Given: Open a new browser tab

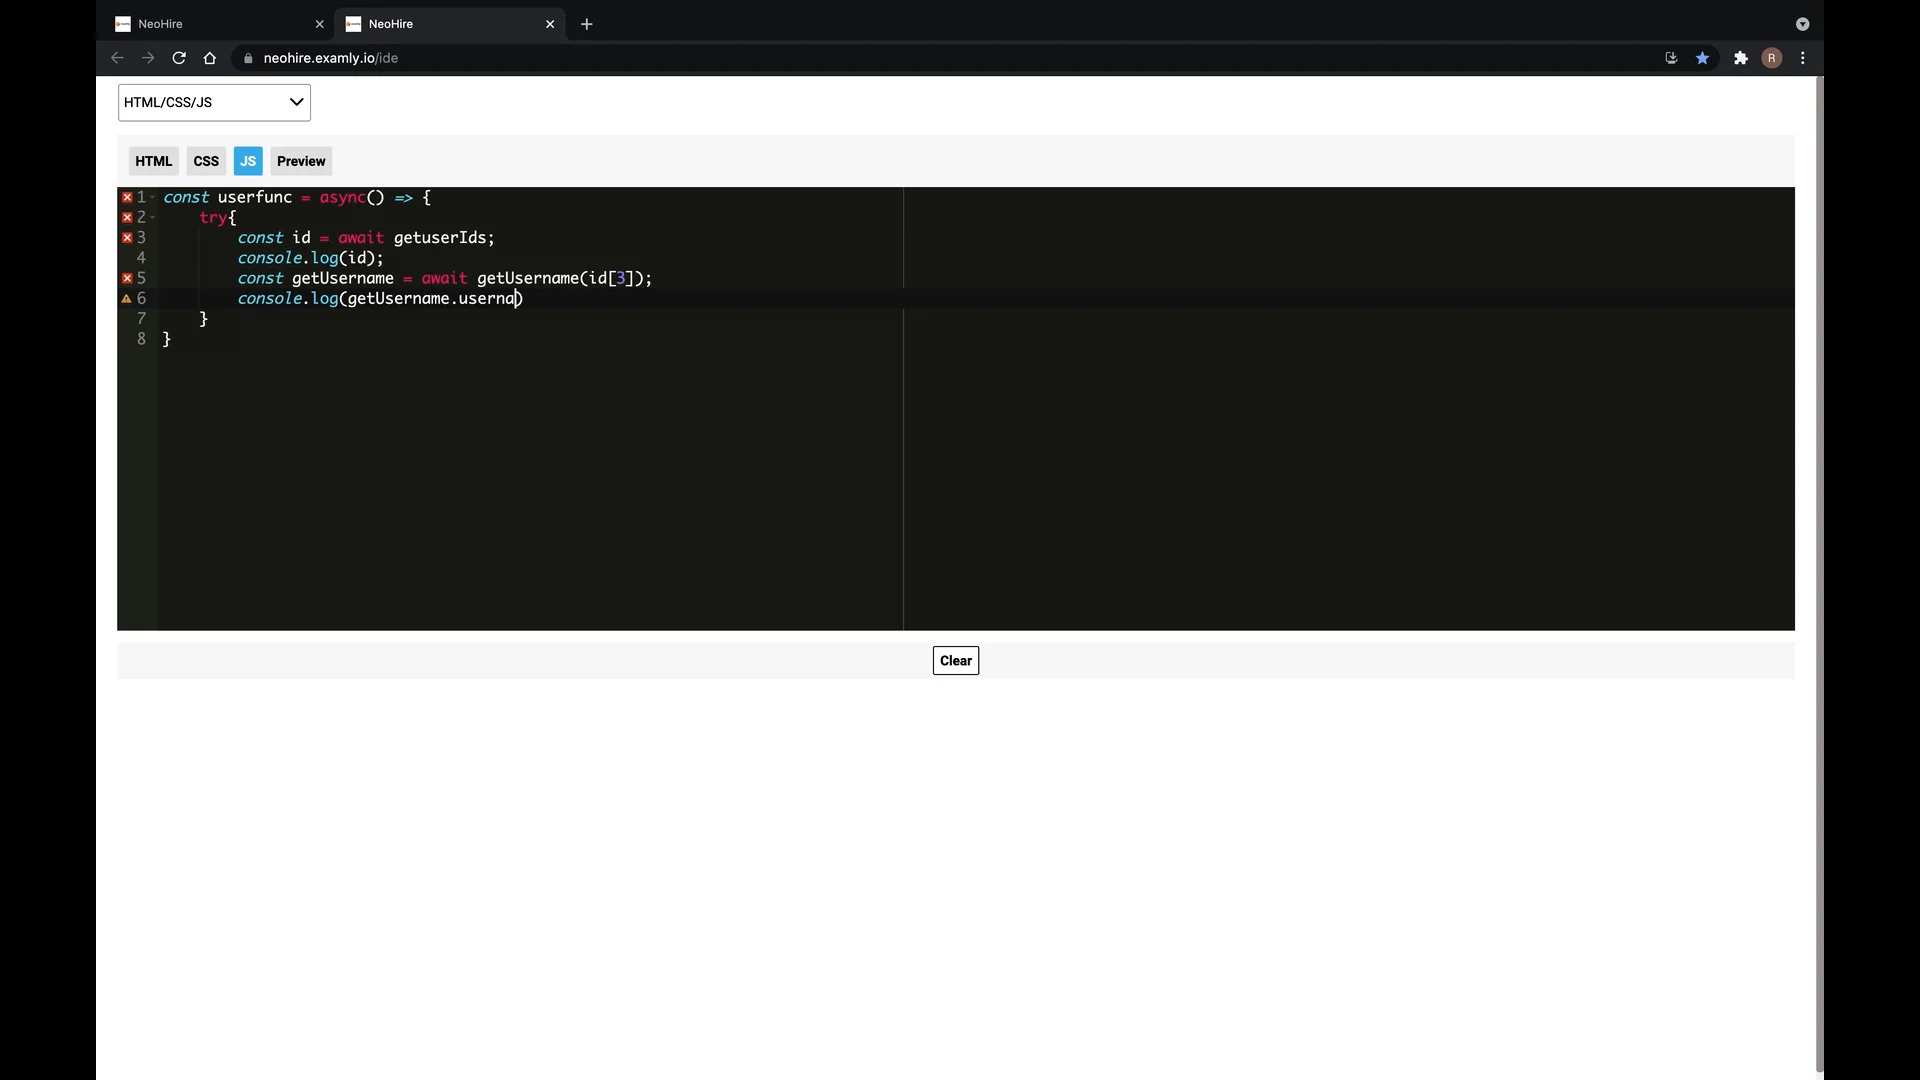Looking at the screenshot, I should pyautogui.click(x=587, y=24).
